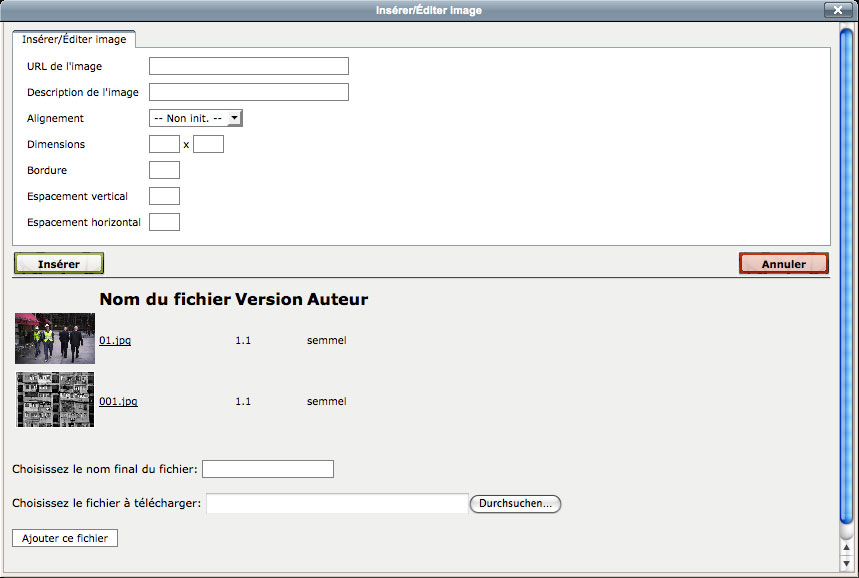859x578 pixels.
Task: Open the 01.jpg file link
Action: pos(115,341)
